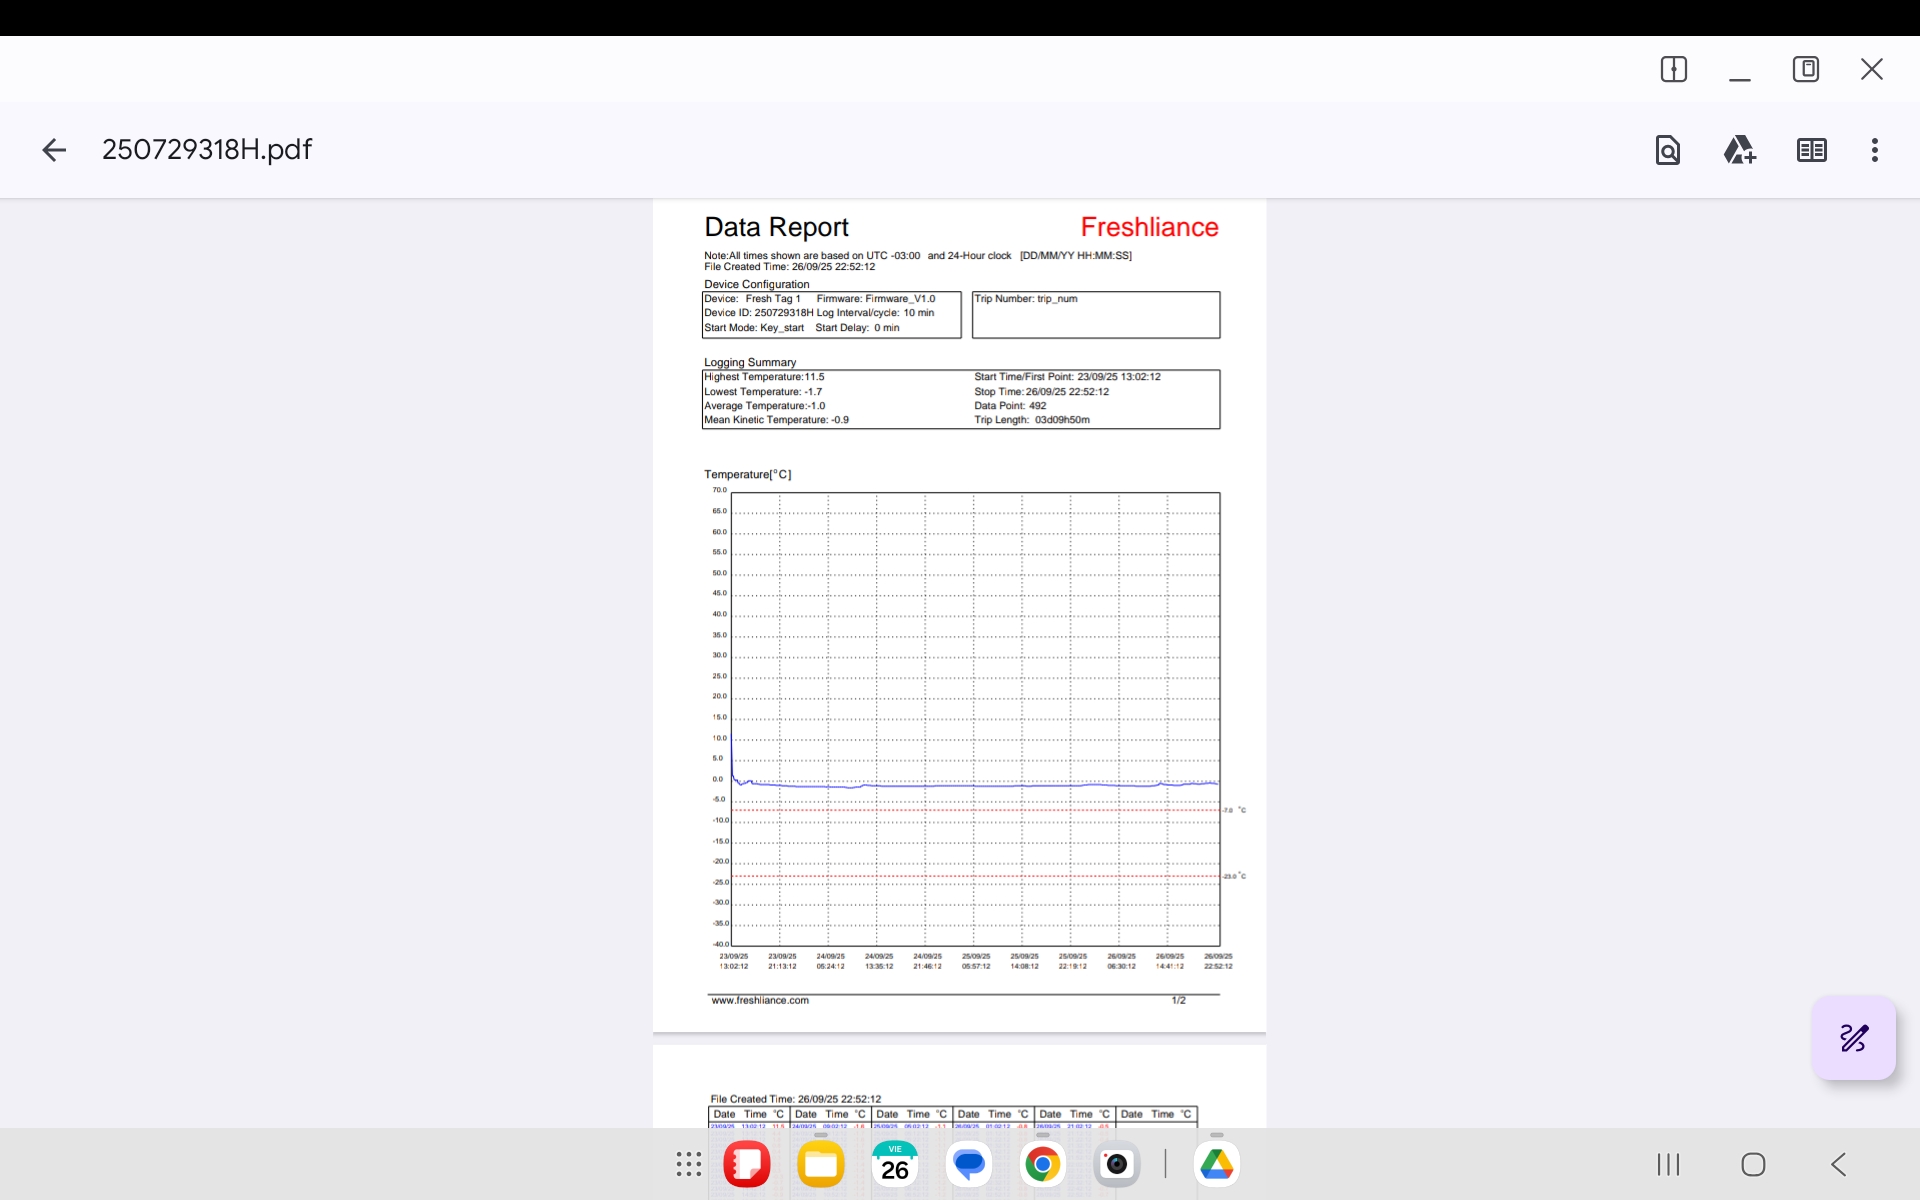
Task: Tap the system Back chevron
Action: (x=1838, y=1164)
